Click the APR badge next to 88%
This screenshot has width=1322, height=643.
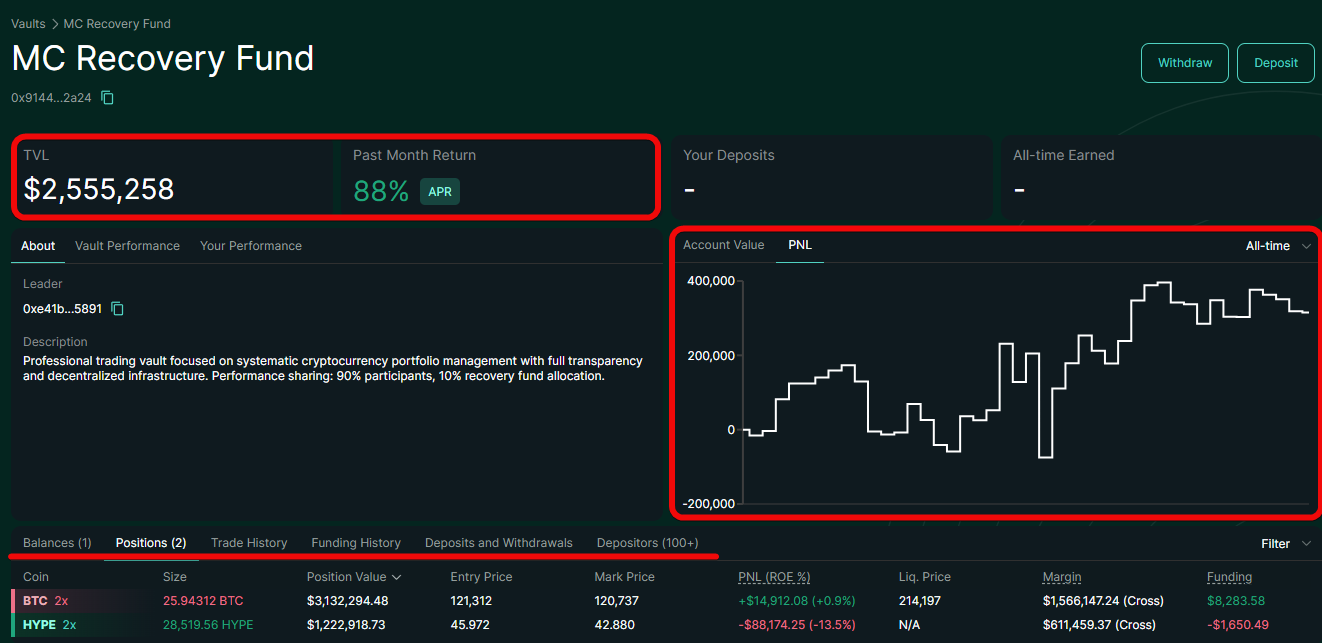[440, 192]
